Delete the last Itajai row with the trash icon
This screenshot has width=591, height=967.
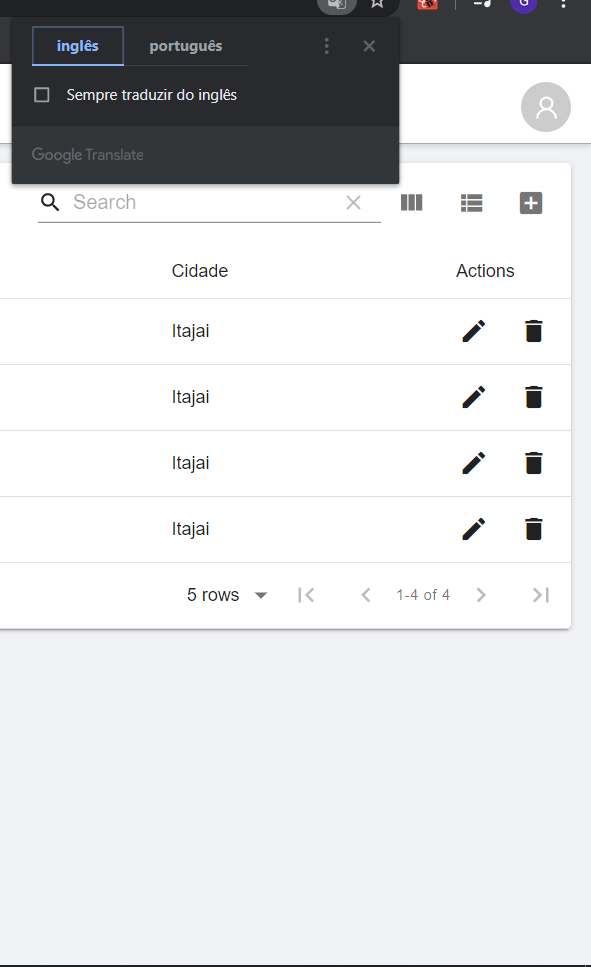tap(533, 528)
